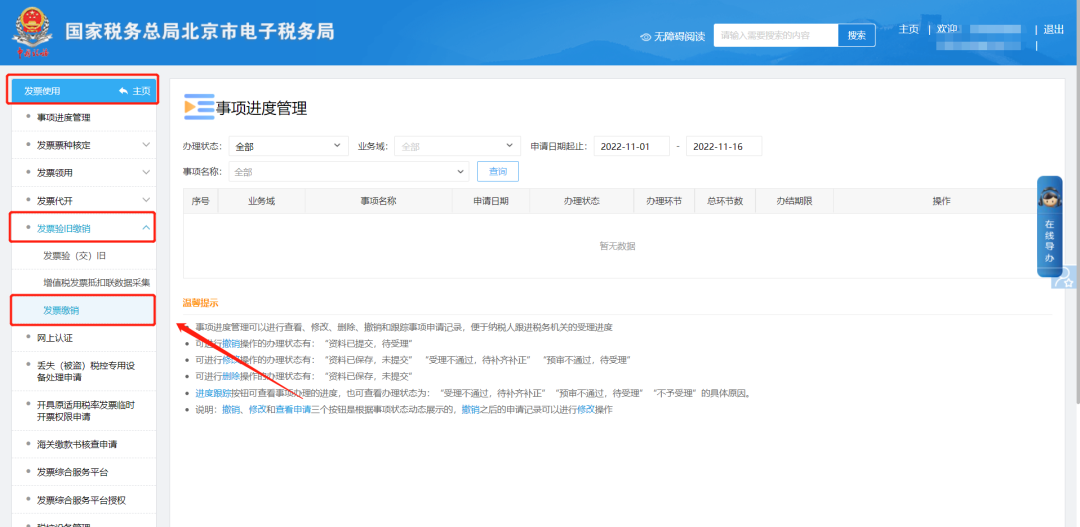Open the 业务域 dropdown
This screenshot has height=527, width=1080.
pyautogui.click(x=457, y=146)
